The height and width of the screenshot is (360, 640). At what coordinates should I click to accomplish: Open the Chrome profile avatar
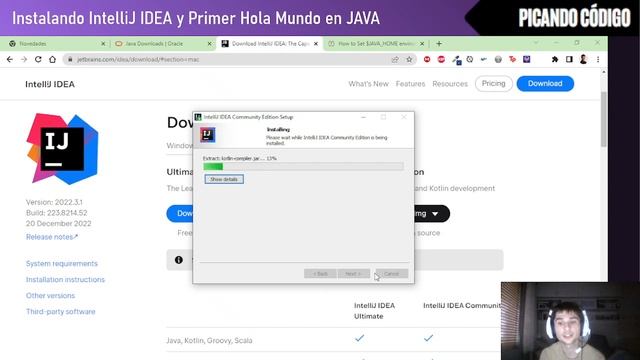[x=583, y=60]
